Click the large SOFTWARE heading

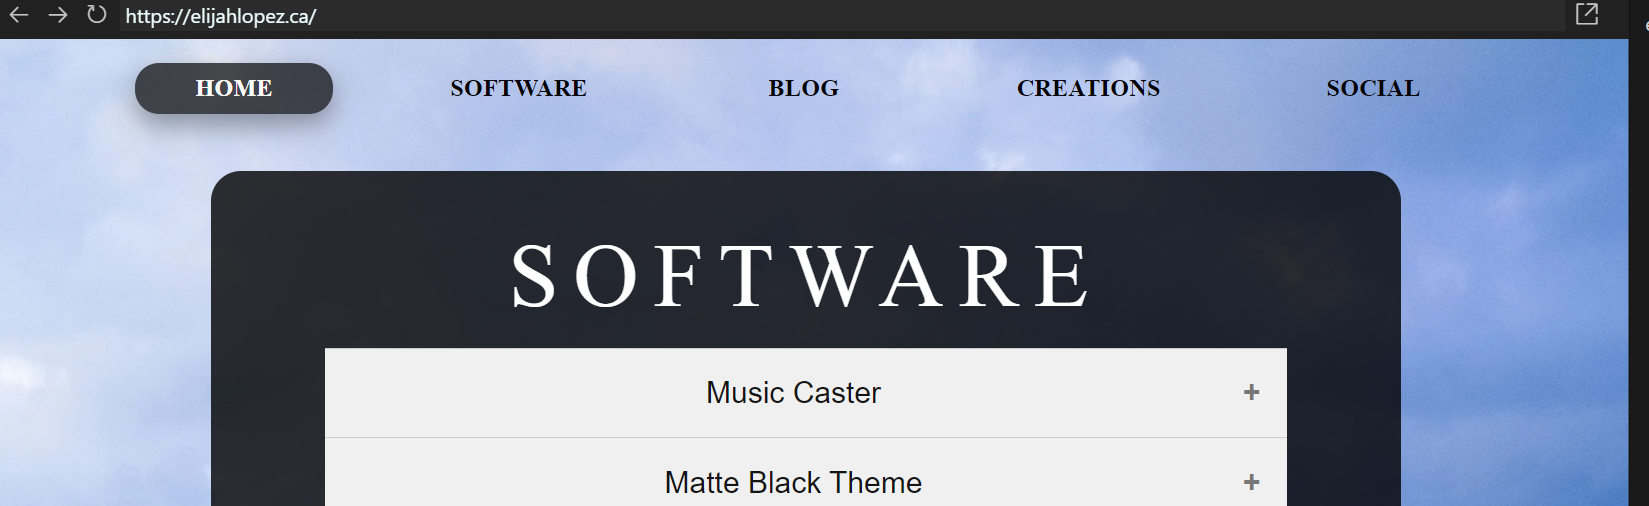pos(801,276)
